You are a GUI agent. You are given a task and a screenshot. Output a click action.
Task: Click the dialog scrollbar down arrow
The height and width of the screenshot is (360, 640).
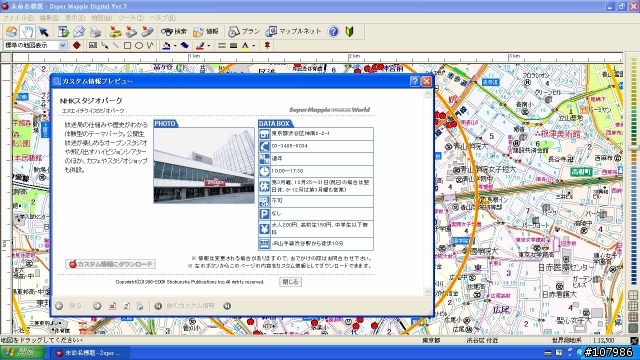click(428, 291)
